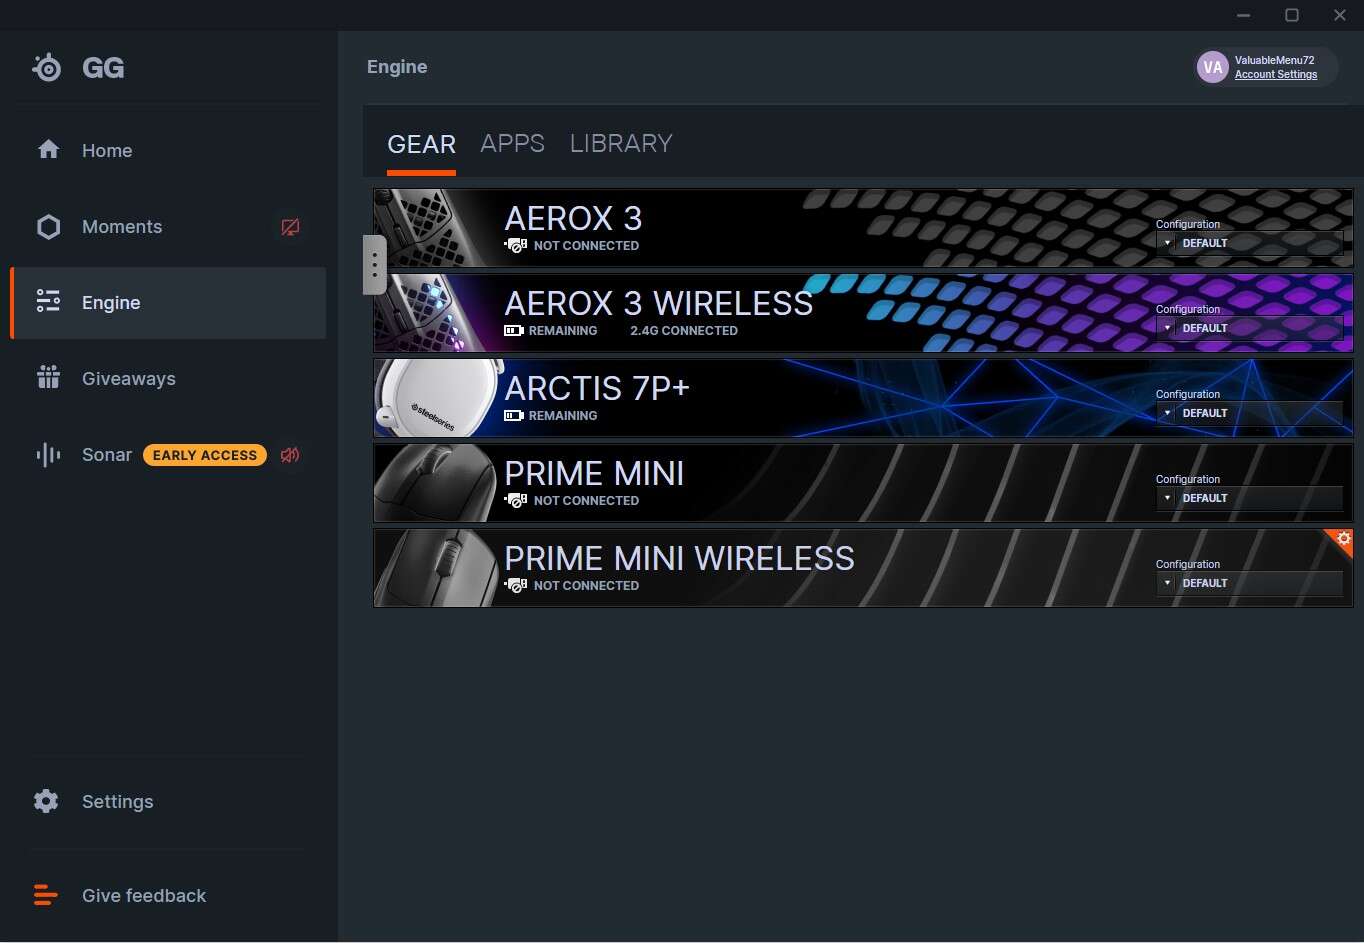Toggle the Sonar muted speaker indicator
Screen dimensions: 1364x943
tap(290, 455)
